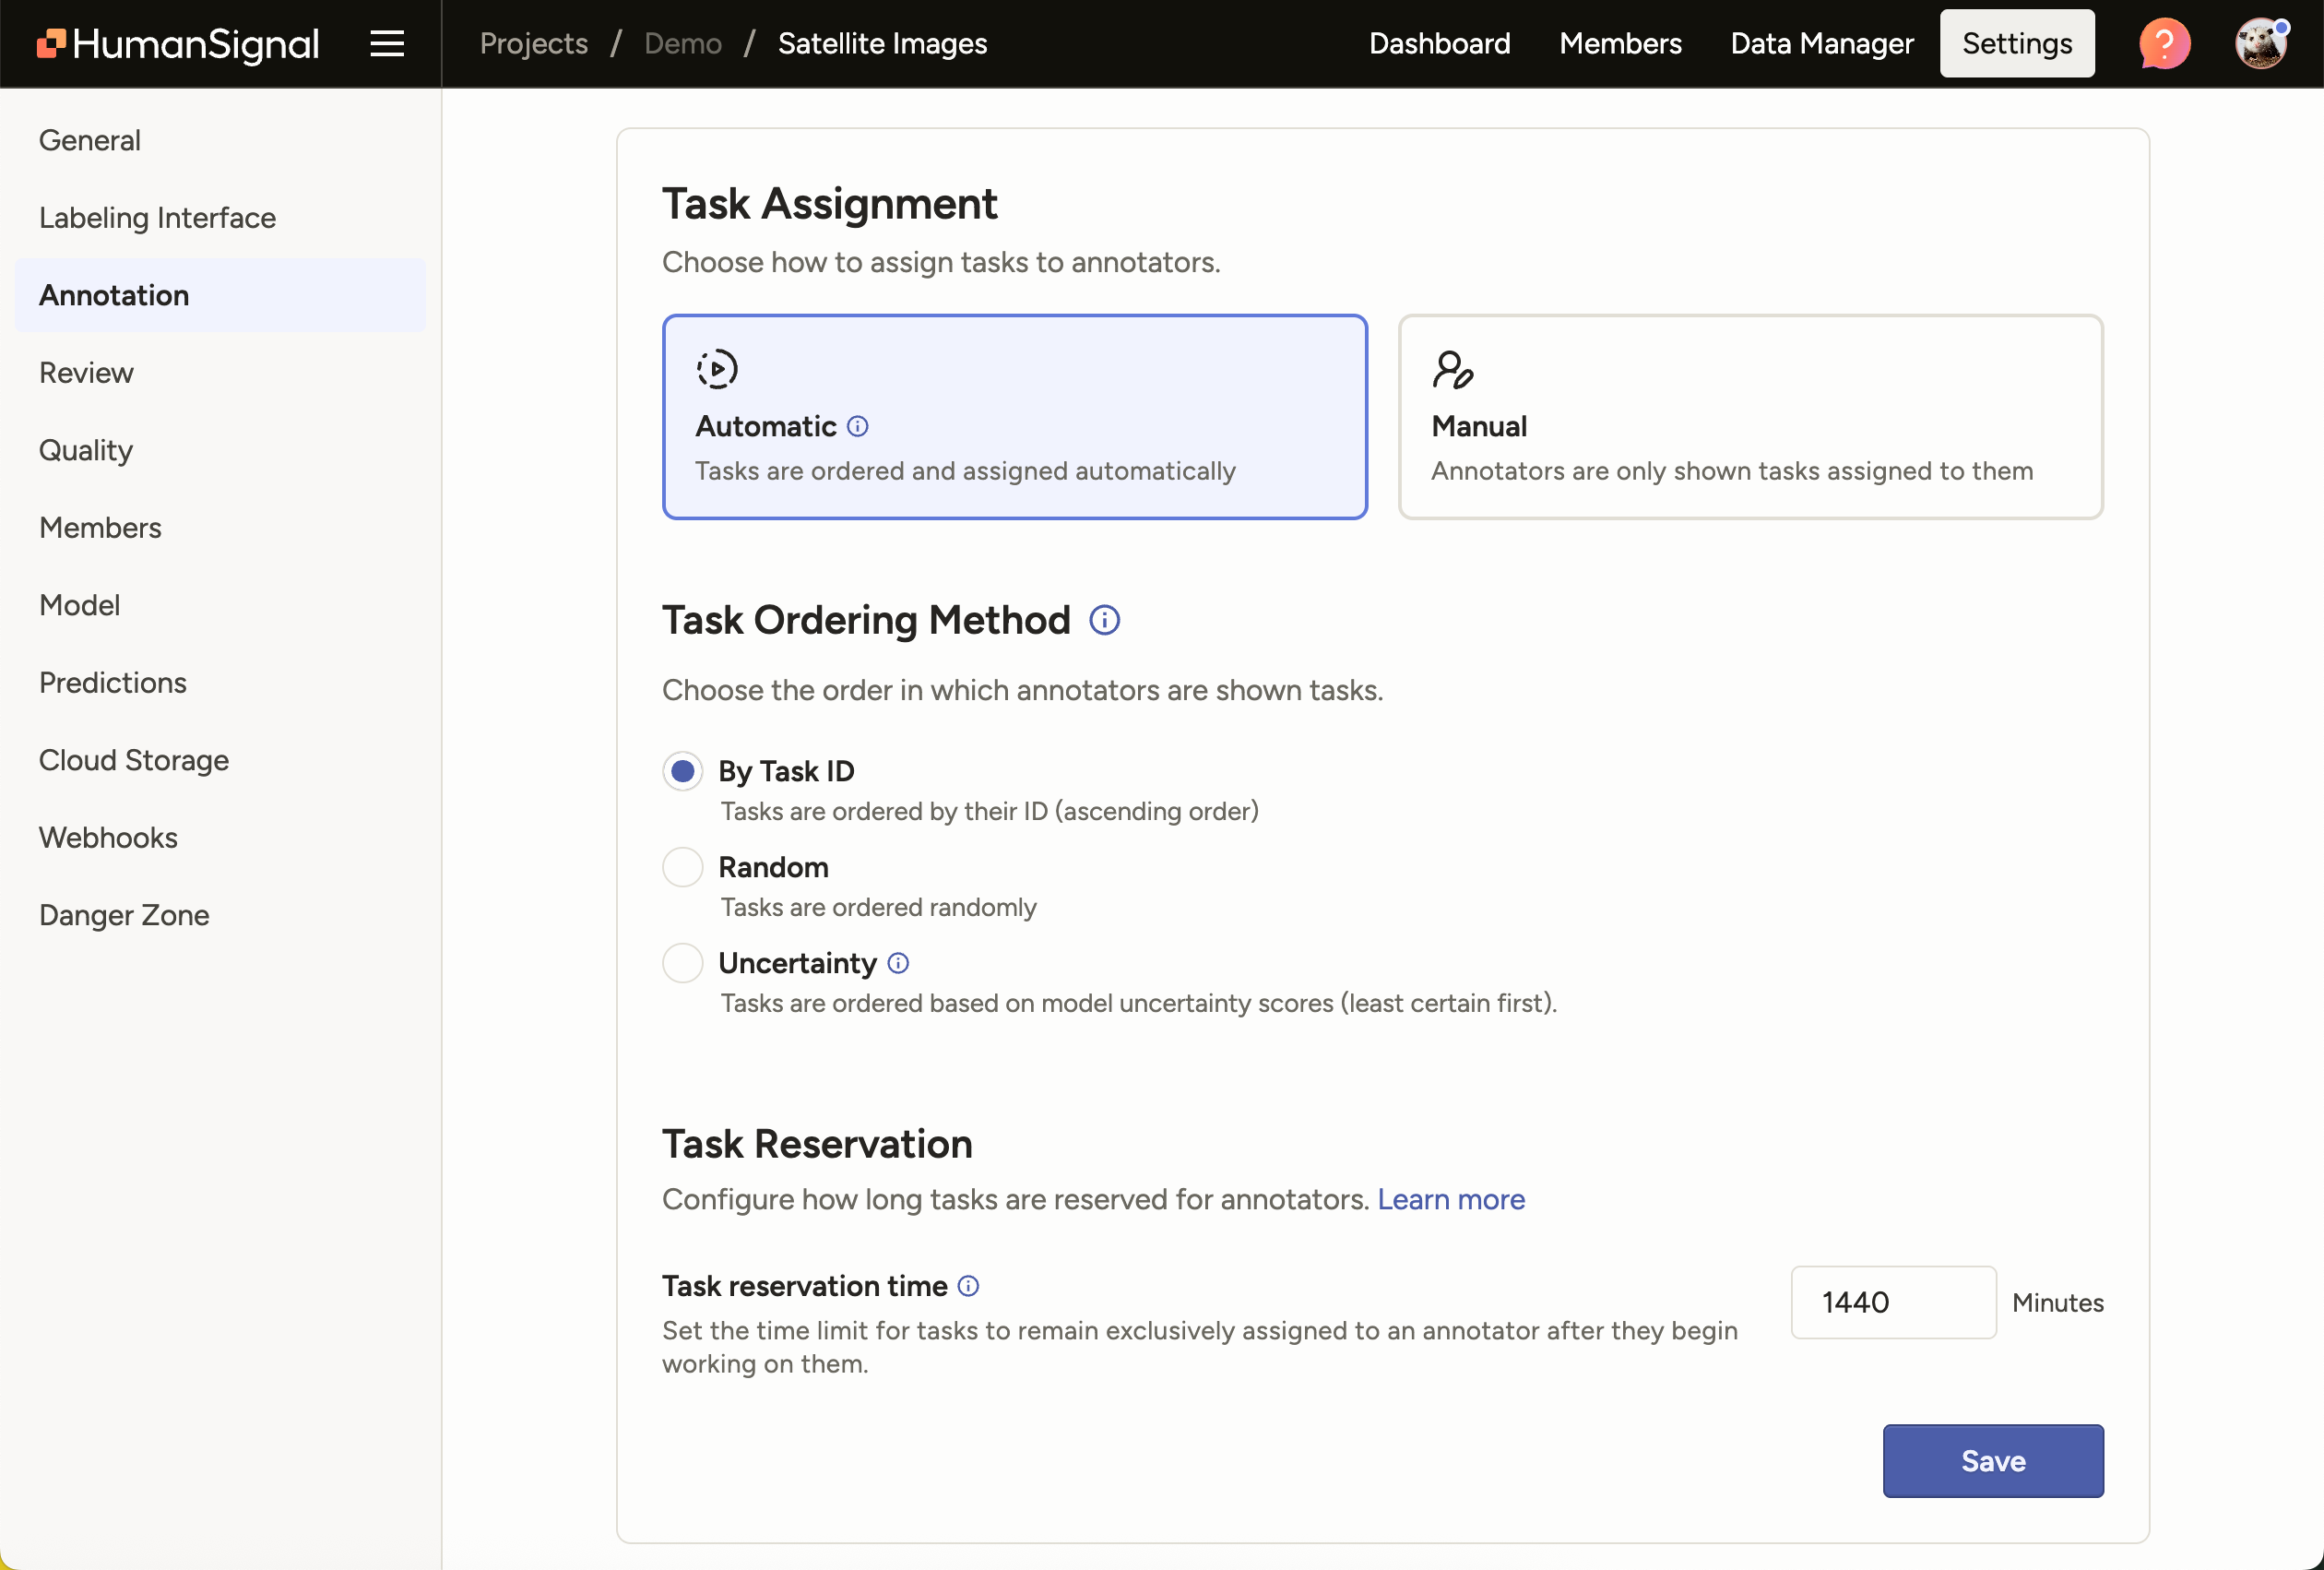
Task: Select the Random task ordering option
Action: (x=682, y=867)
